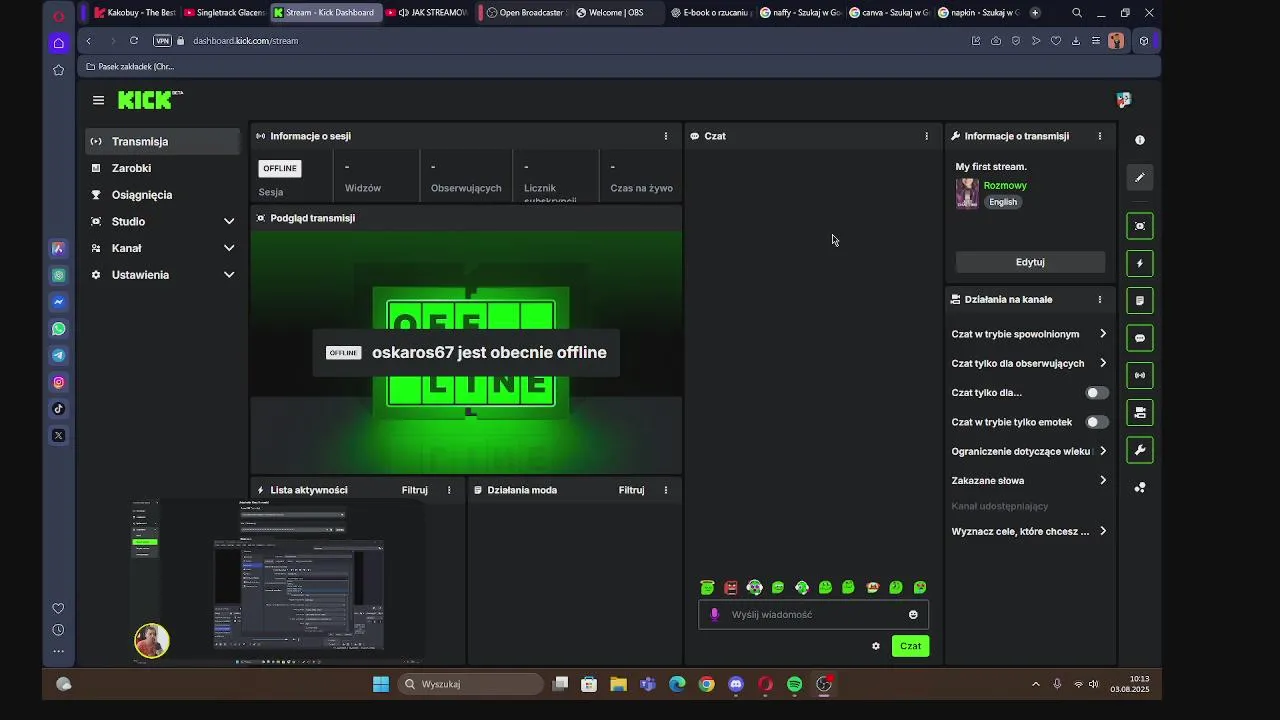The image size is (1280, 720).
Task: Click the picture-in-picture video thumbnail
Action: click(x=278, y=580)
